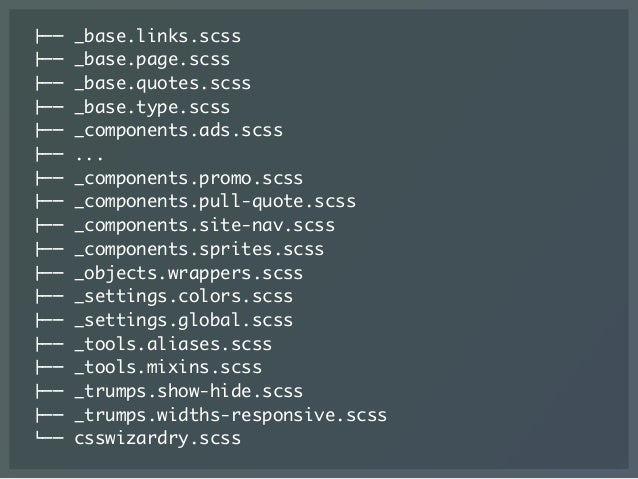
Task: Click the last-branch corner marker before csswizardry.scss
Action: coord(50,436)
